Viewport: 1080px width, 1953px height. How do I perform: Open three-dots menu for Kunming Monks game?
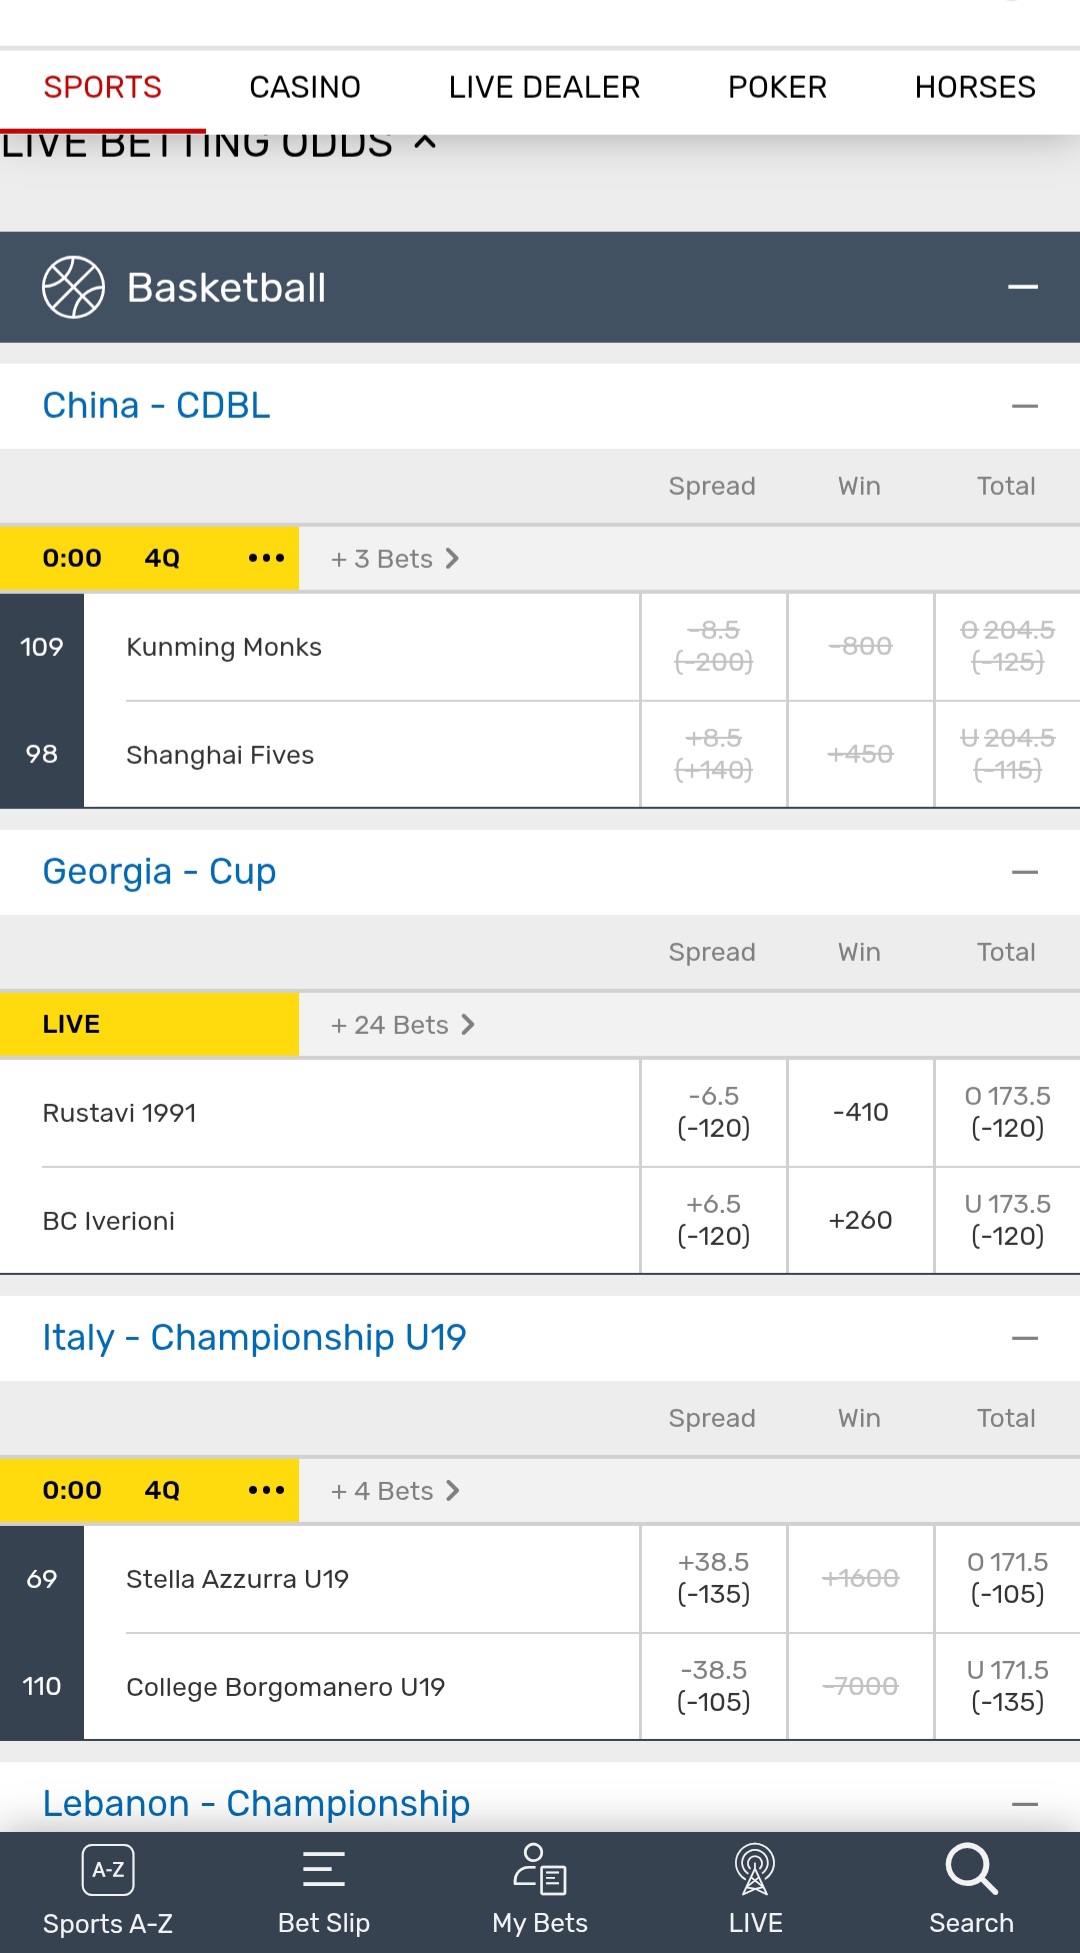click(x=266, y=558)
